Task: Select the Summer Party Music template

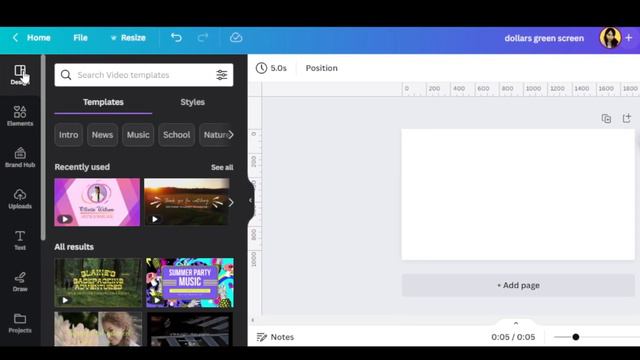Action: tap(190, 282)
